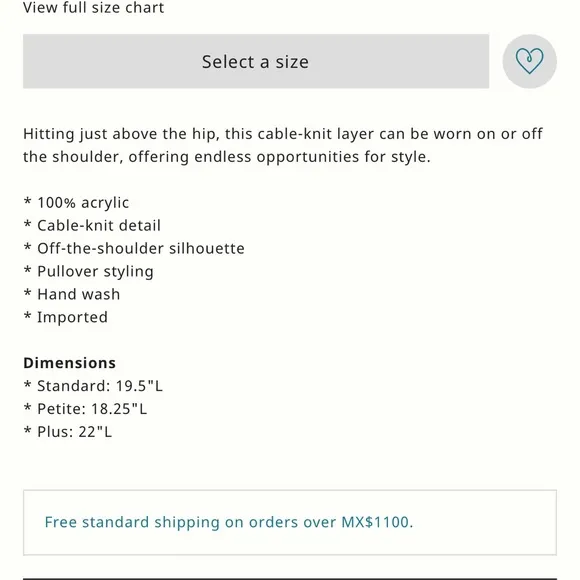
Task: Click the Select a size button
Action: [256, 61]
